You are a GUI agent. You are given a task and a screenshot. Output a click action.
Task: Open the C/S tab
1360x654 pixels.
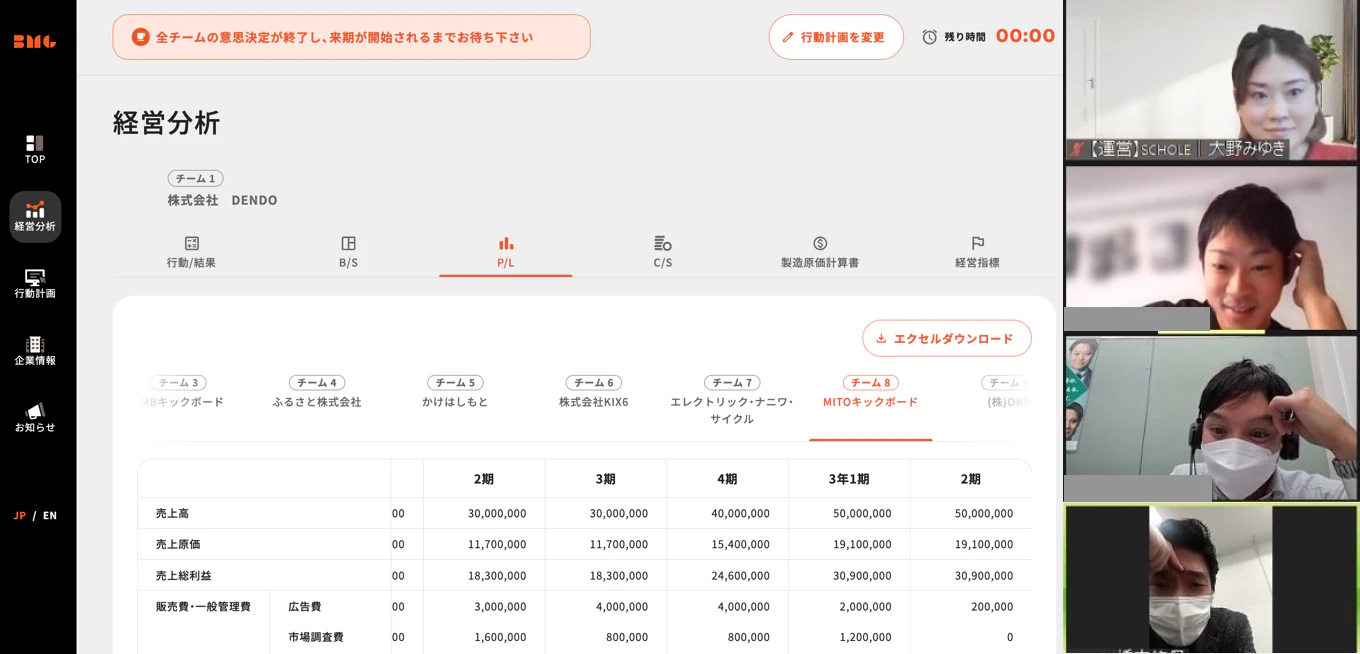[x=663, y=252]
